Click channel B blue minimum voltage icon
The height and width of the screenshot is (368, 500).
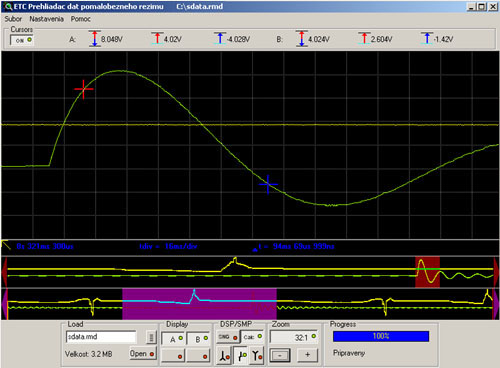click(427, 39)
